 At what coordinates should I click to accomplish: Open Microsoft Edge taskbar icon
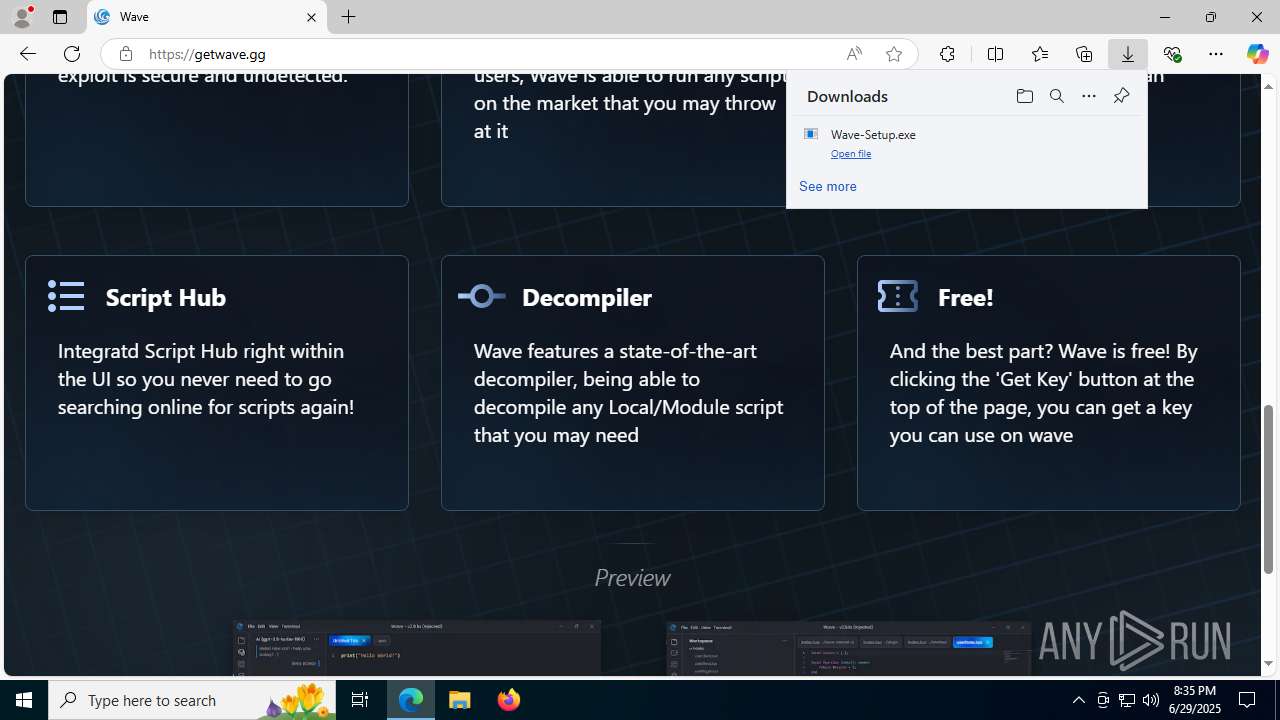(411, 700)
